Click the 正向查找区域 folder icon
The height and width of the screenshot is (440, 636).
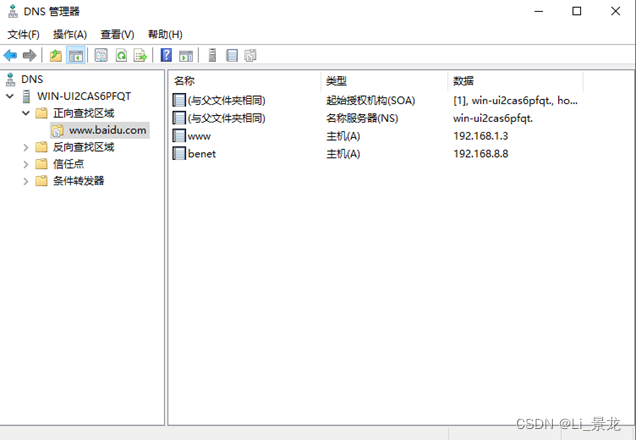click(x=41, y=113)
